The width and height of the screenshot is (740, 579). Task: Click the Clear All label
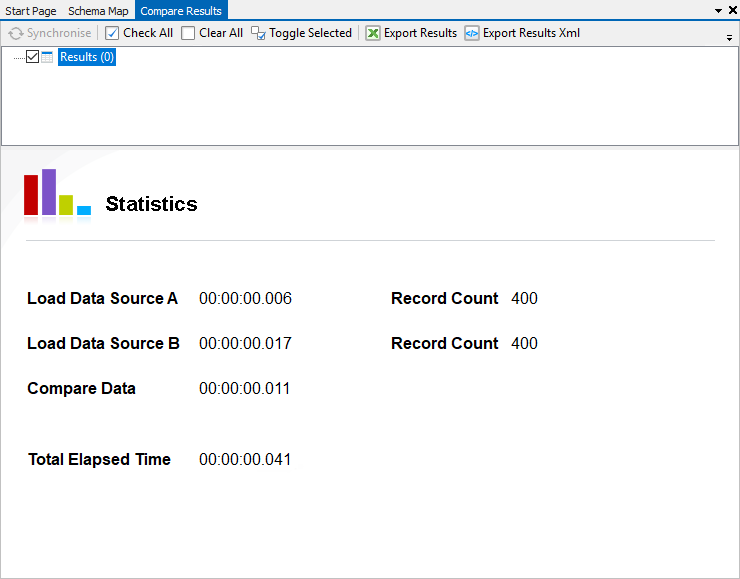[x=221, y=33]
